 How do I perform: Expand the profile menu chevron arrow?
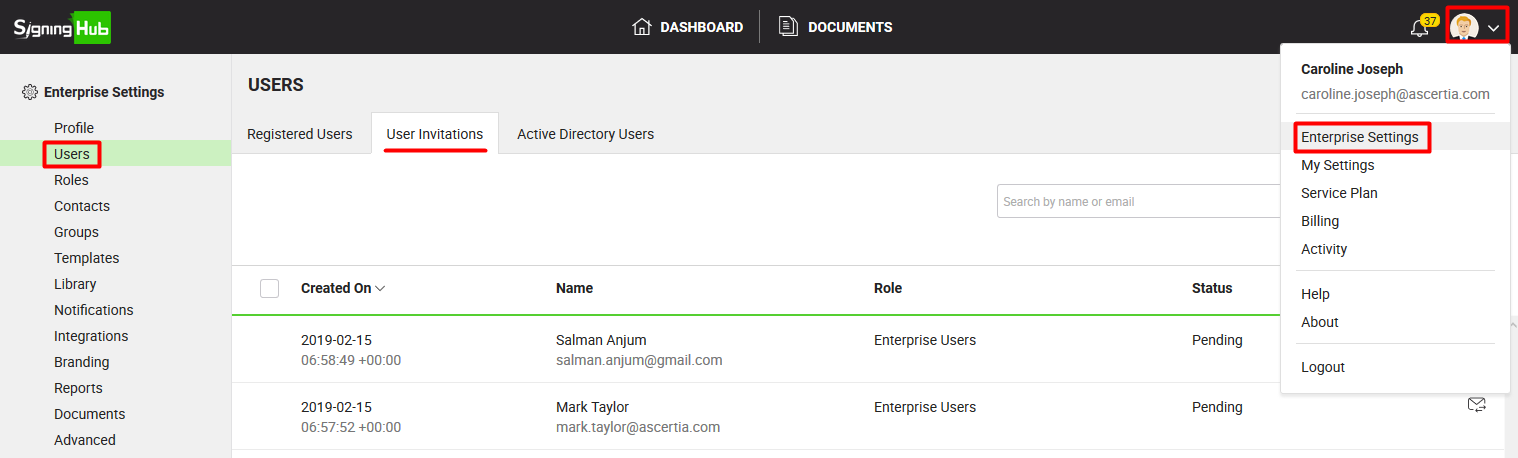tap(1493, 28)
